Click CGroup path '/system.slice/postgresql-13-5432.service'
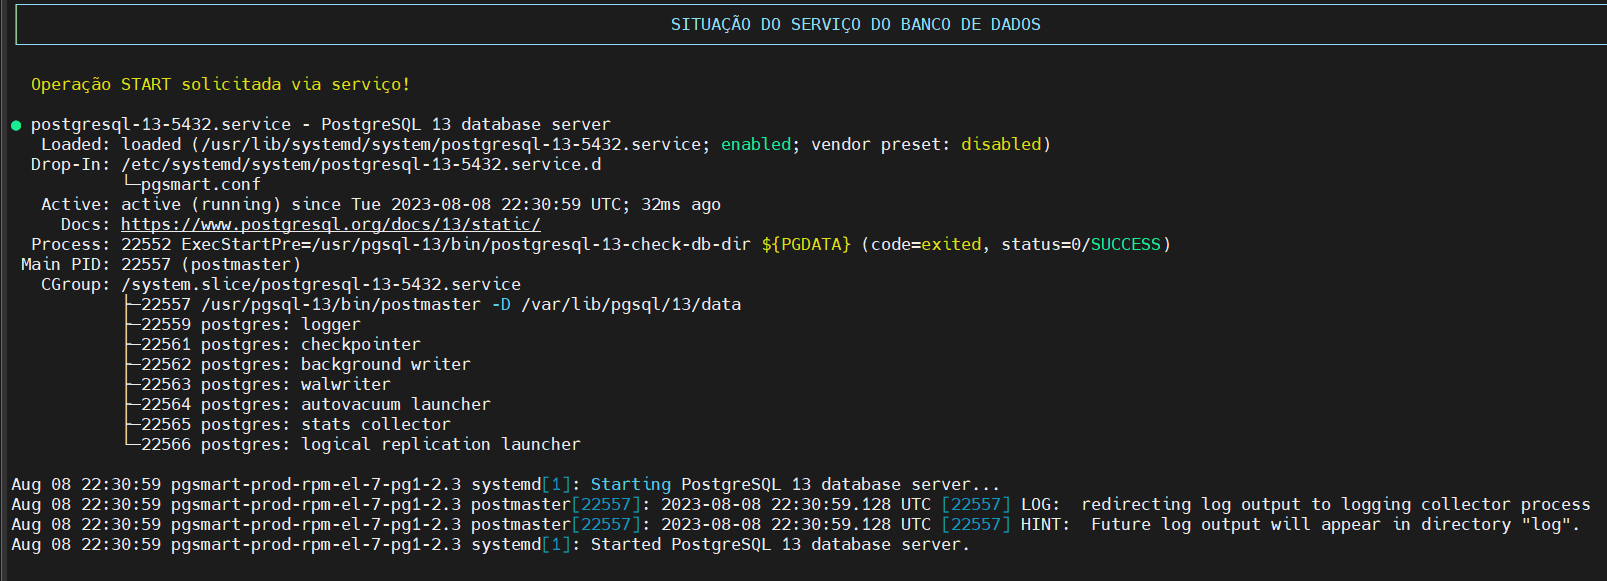This screenshot has height=581, width=1607. click(321, 284)
